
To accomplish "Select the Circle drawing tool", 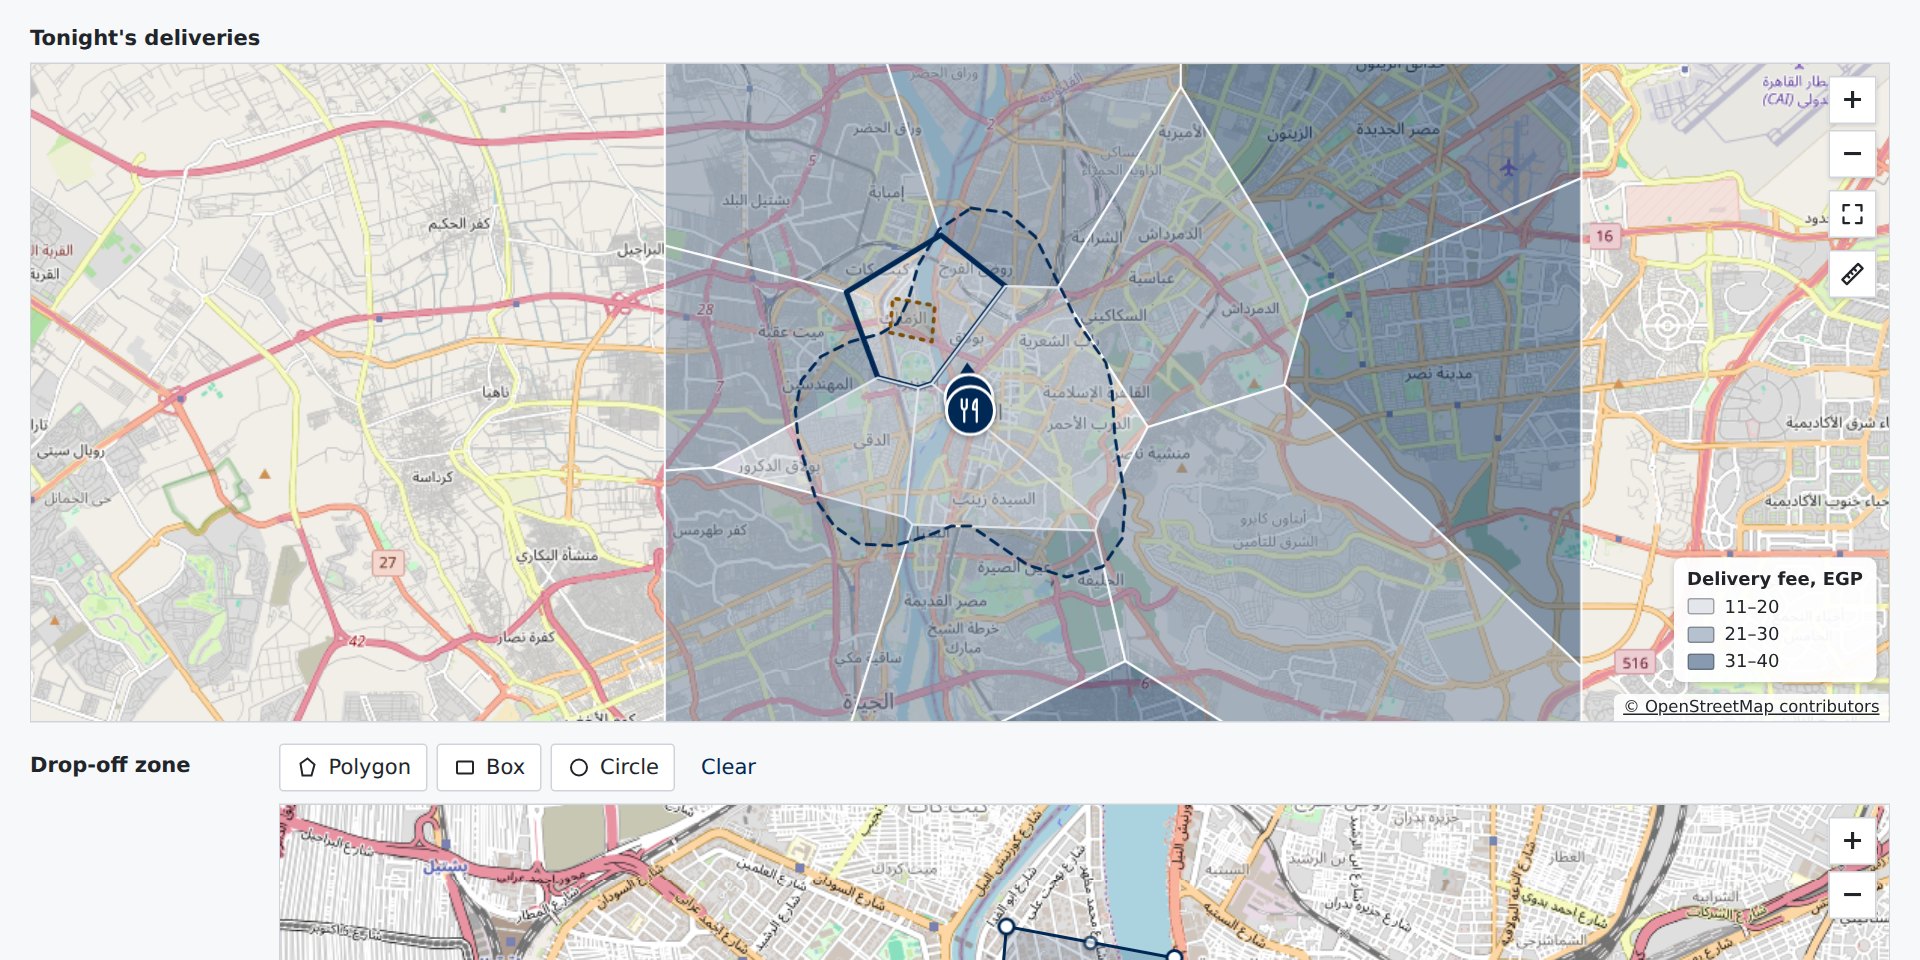I will (x=613, y=767).
